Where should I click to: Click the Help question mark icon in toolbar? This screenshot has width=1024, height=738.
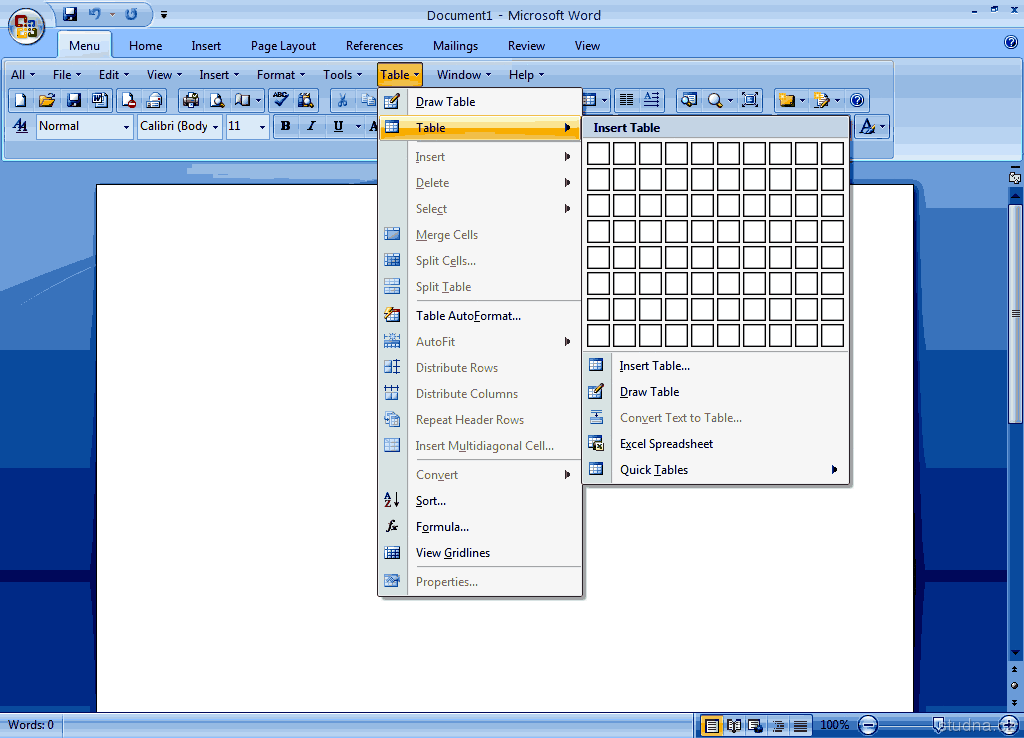pyautogui.click(x=857, y=100)
